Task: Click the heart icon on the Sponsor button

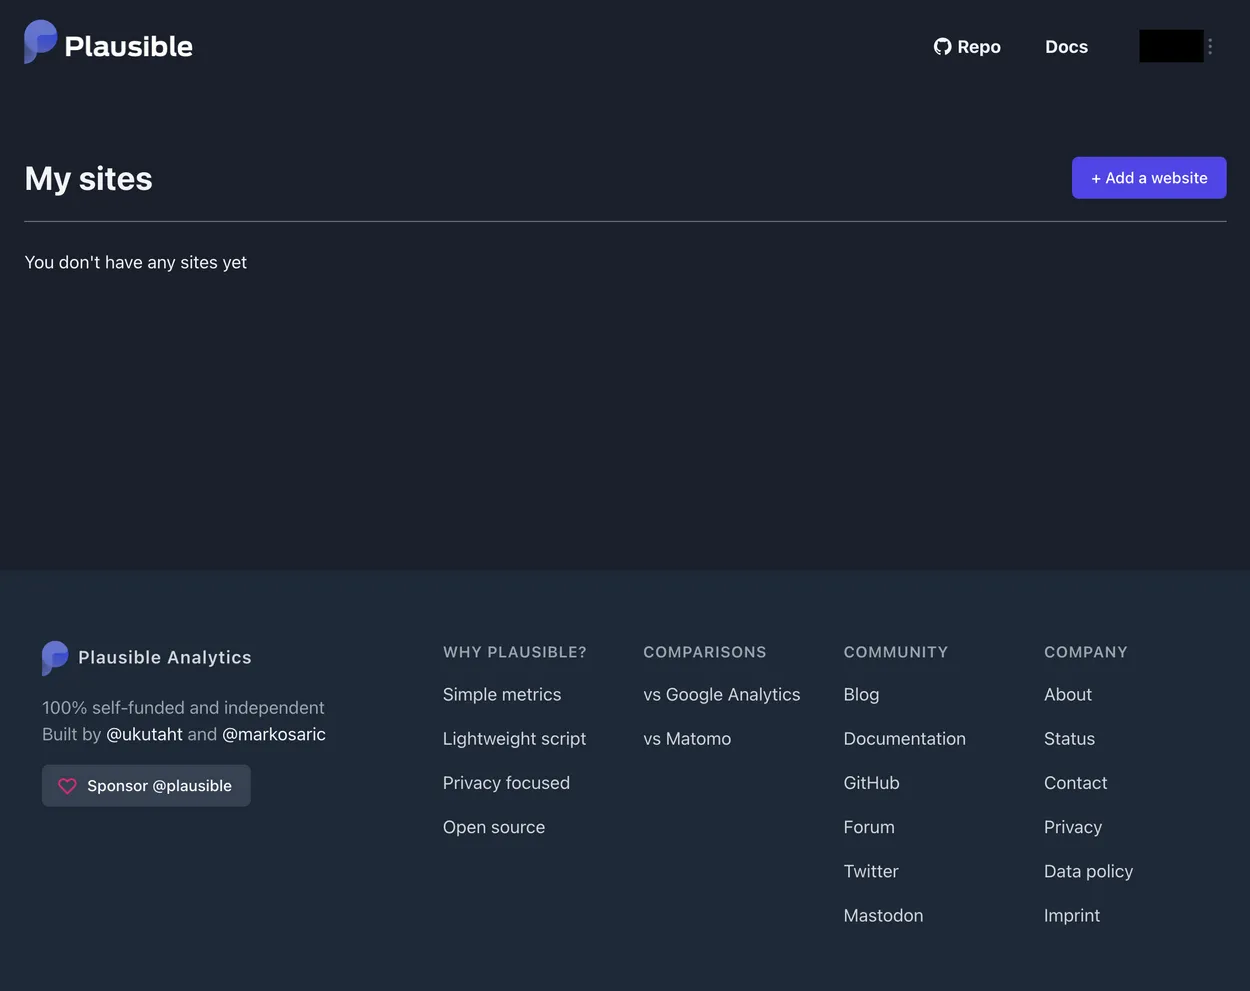Action: pos(67,785)
